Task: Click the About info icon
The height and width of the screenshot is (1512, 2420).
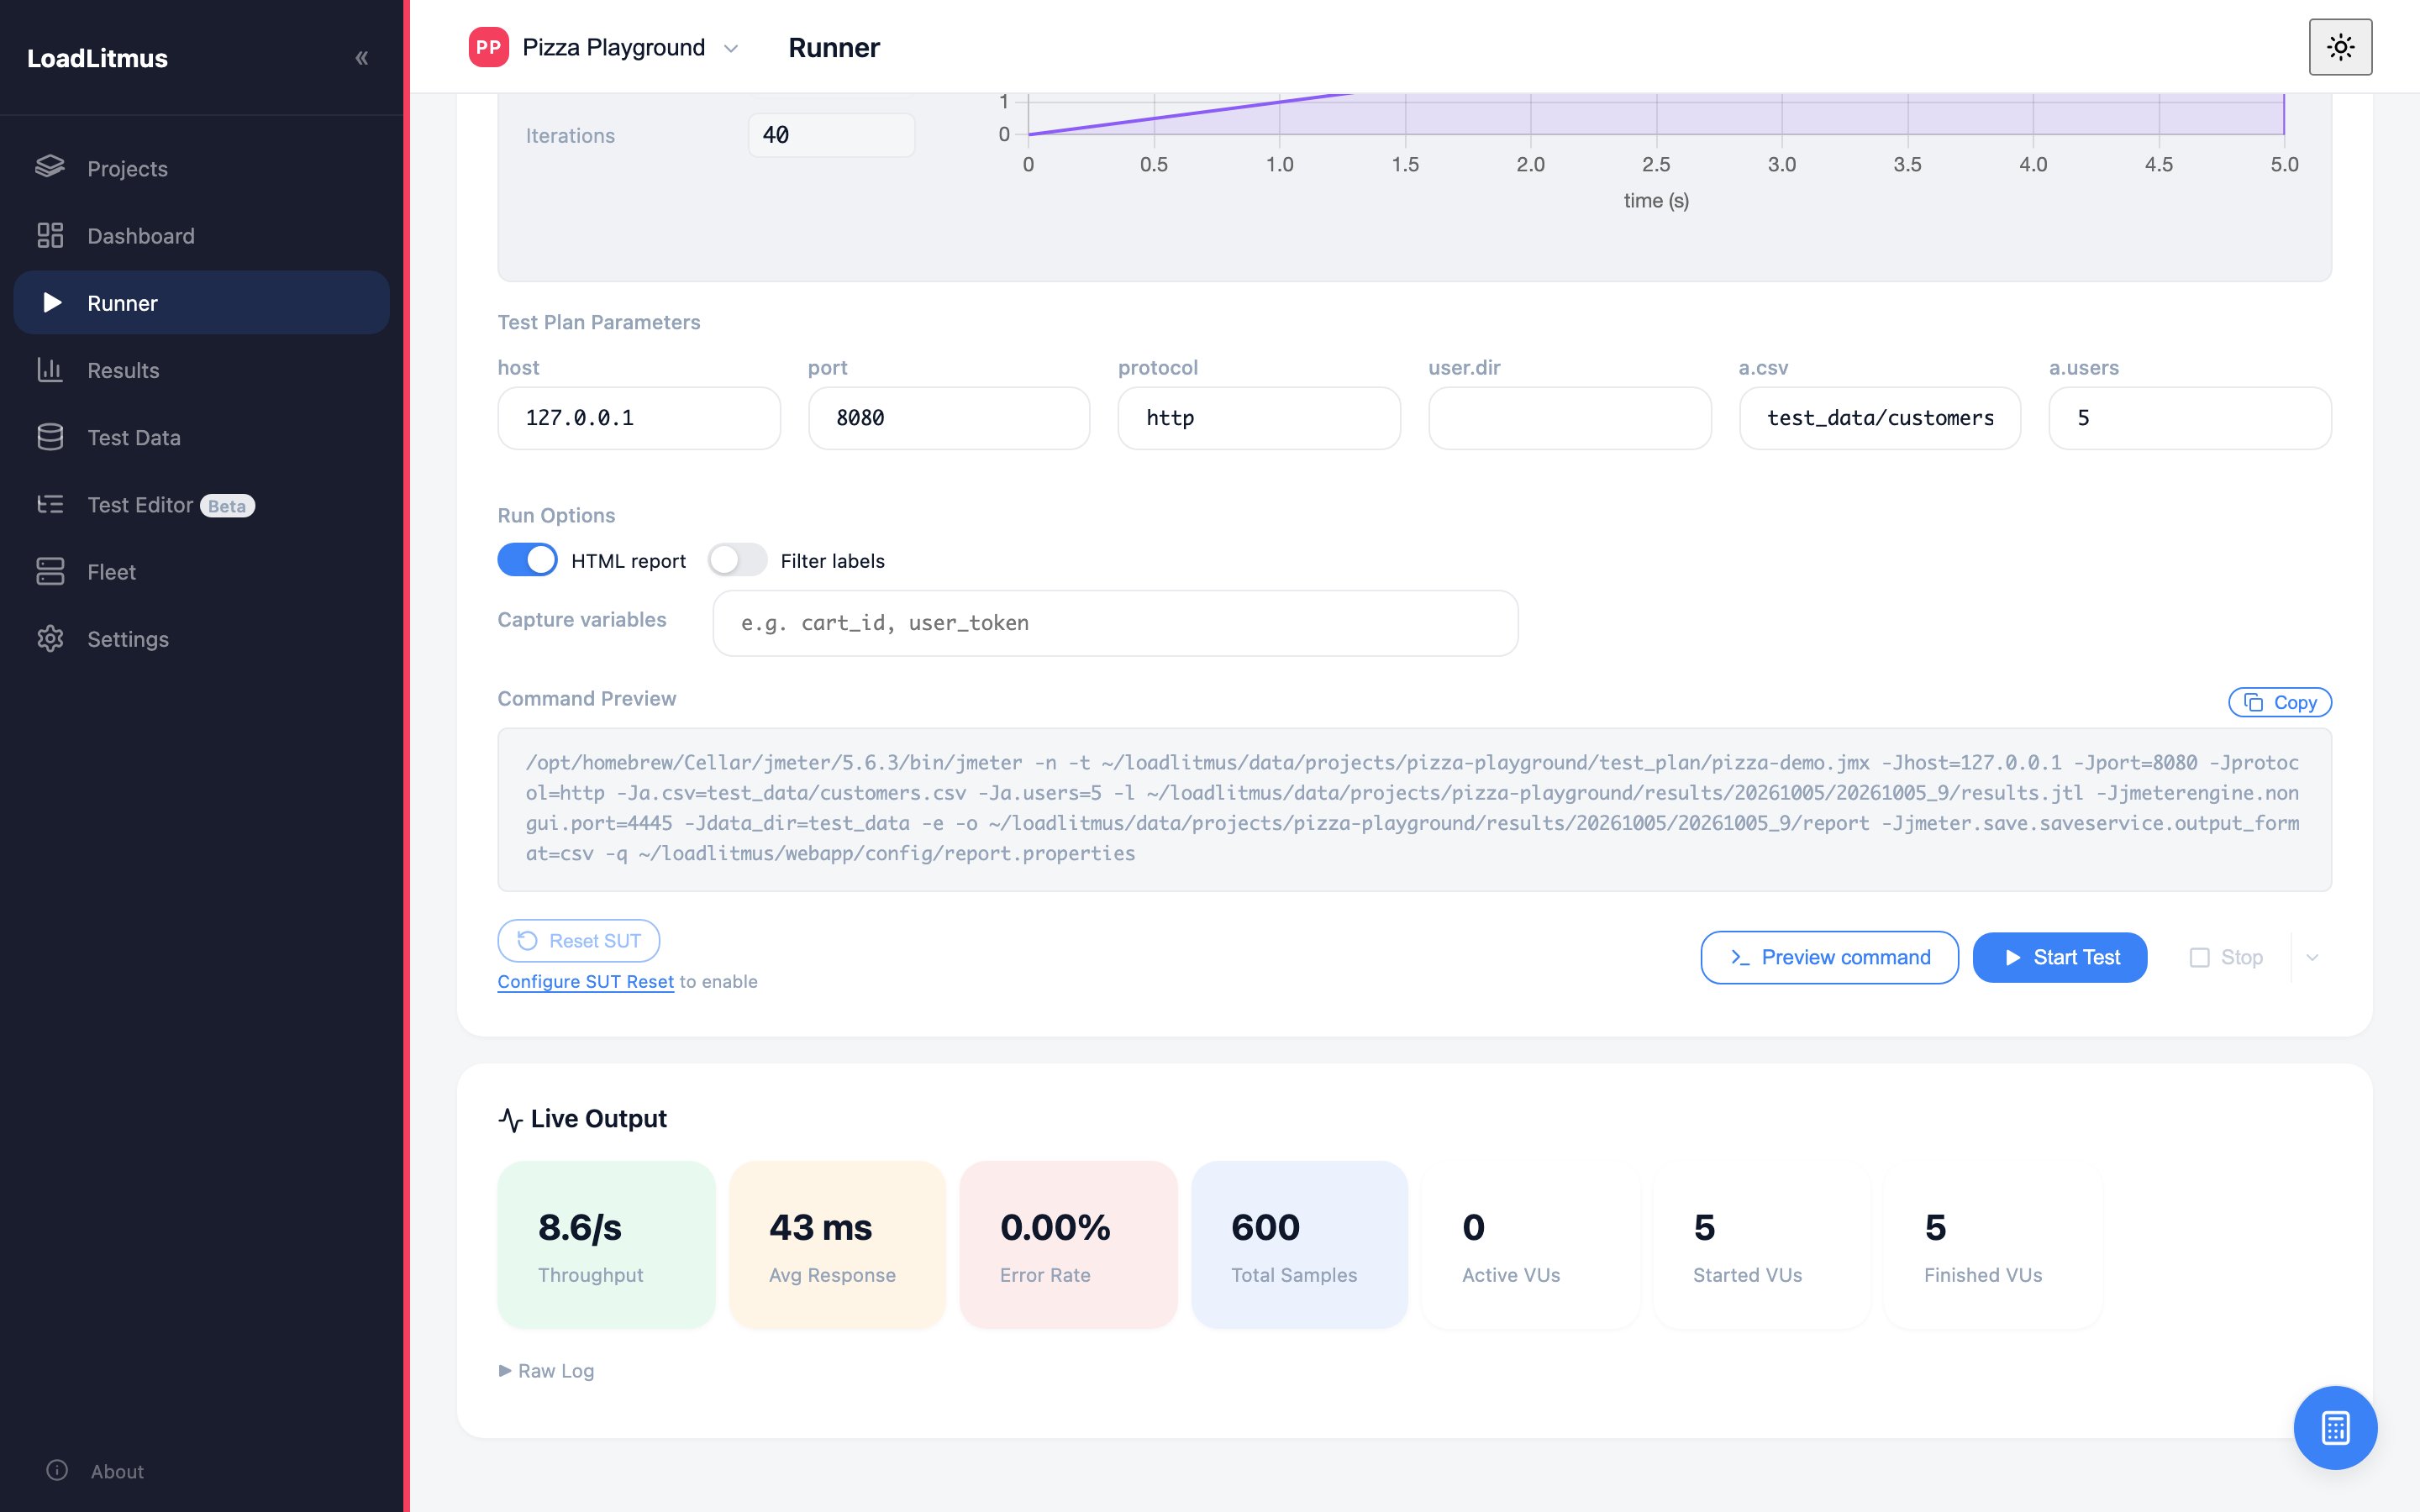Action: [x=57, y=1470]
